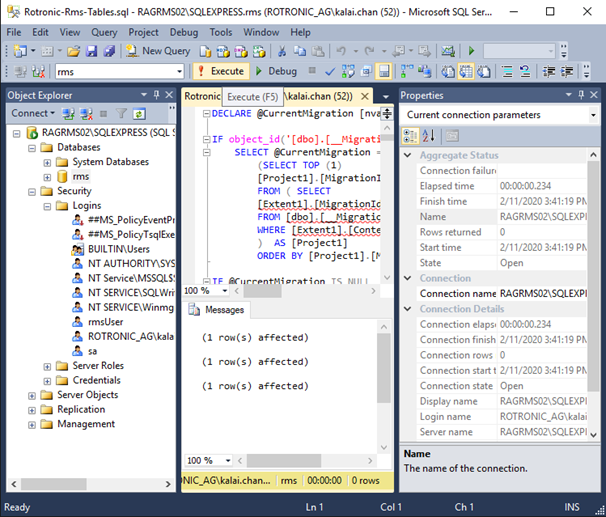Toggle Include Client Statistics button
The height and width of the screenshot is (517, 606).
coord(424,72)
